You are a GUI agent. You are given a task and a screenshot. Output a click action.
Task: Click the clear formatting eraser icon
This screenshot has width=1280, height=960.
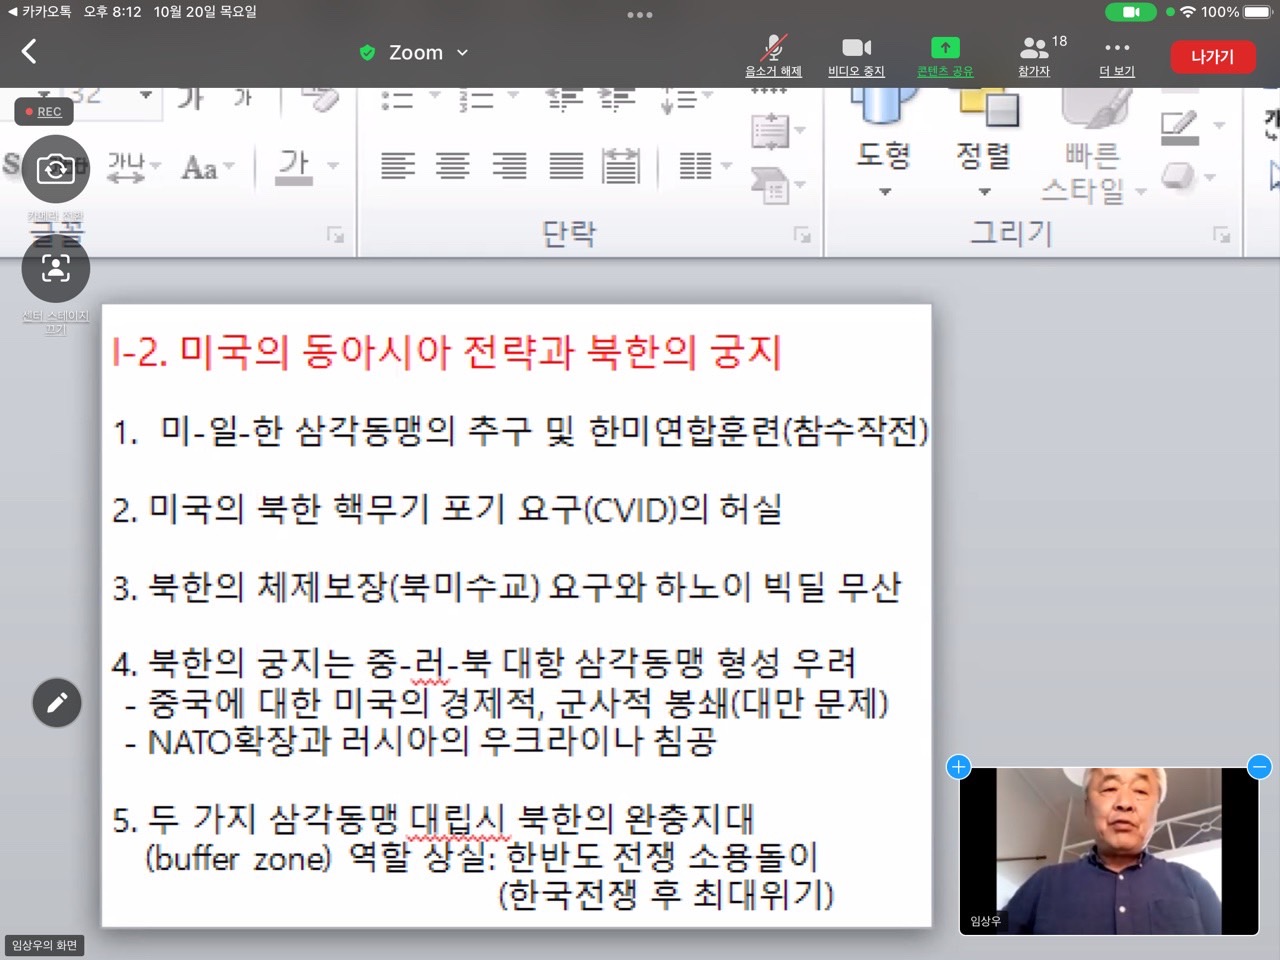click(x=320, y=99)
